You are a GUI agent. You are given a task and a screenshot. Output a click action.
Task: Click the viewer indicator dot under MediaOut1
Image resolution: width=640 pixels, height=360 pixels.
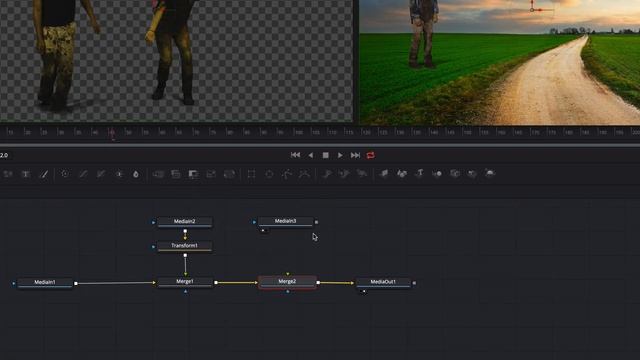pyautogui.click(x=364, y=291)
